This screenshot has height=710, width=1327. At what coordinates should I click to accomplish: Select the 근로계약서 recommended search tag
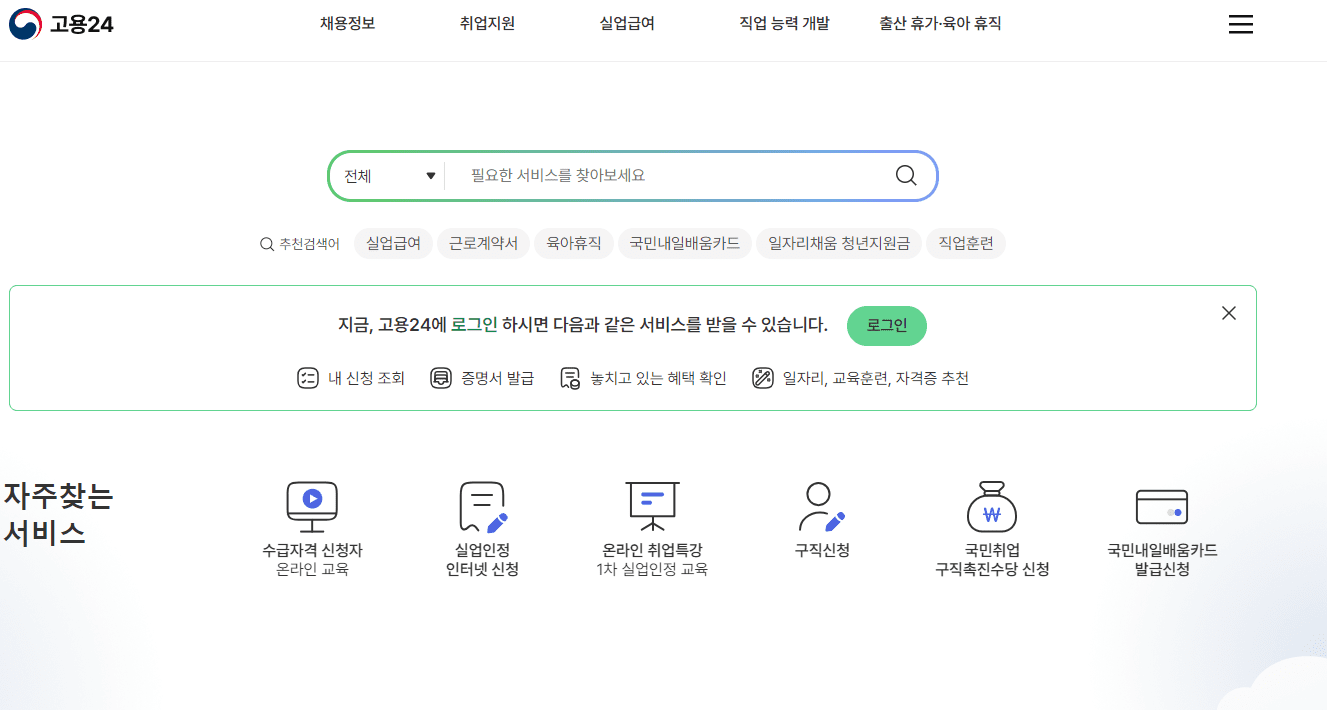pos(483,243)
